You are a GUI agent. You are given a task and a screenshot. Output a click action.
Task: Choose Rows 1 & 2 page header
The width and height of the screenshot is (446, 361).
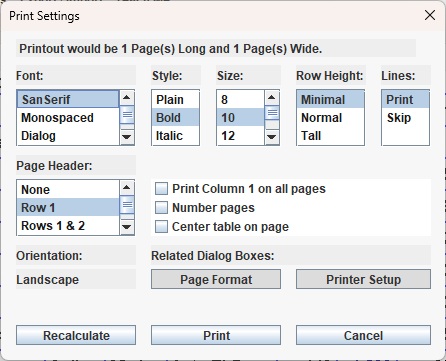(68, 226)
